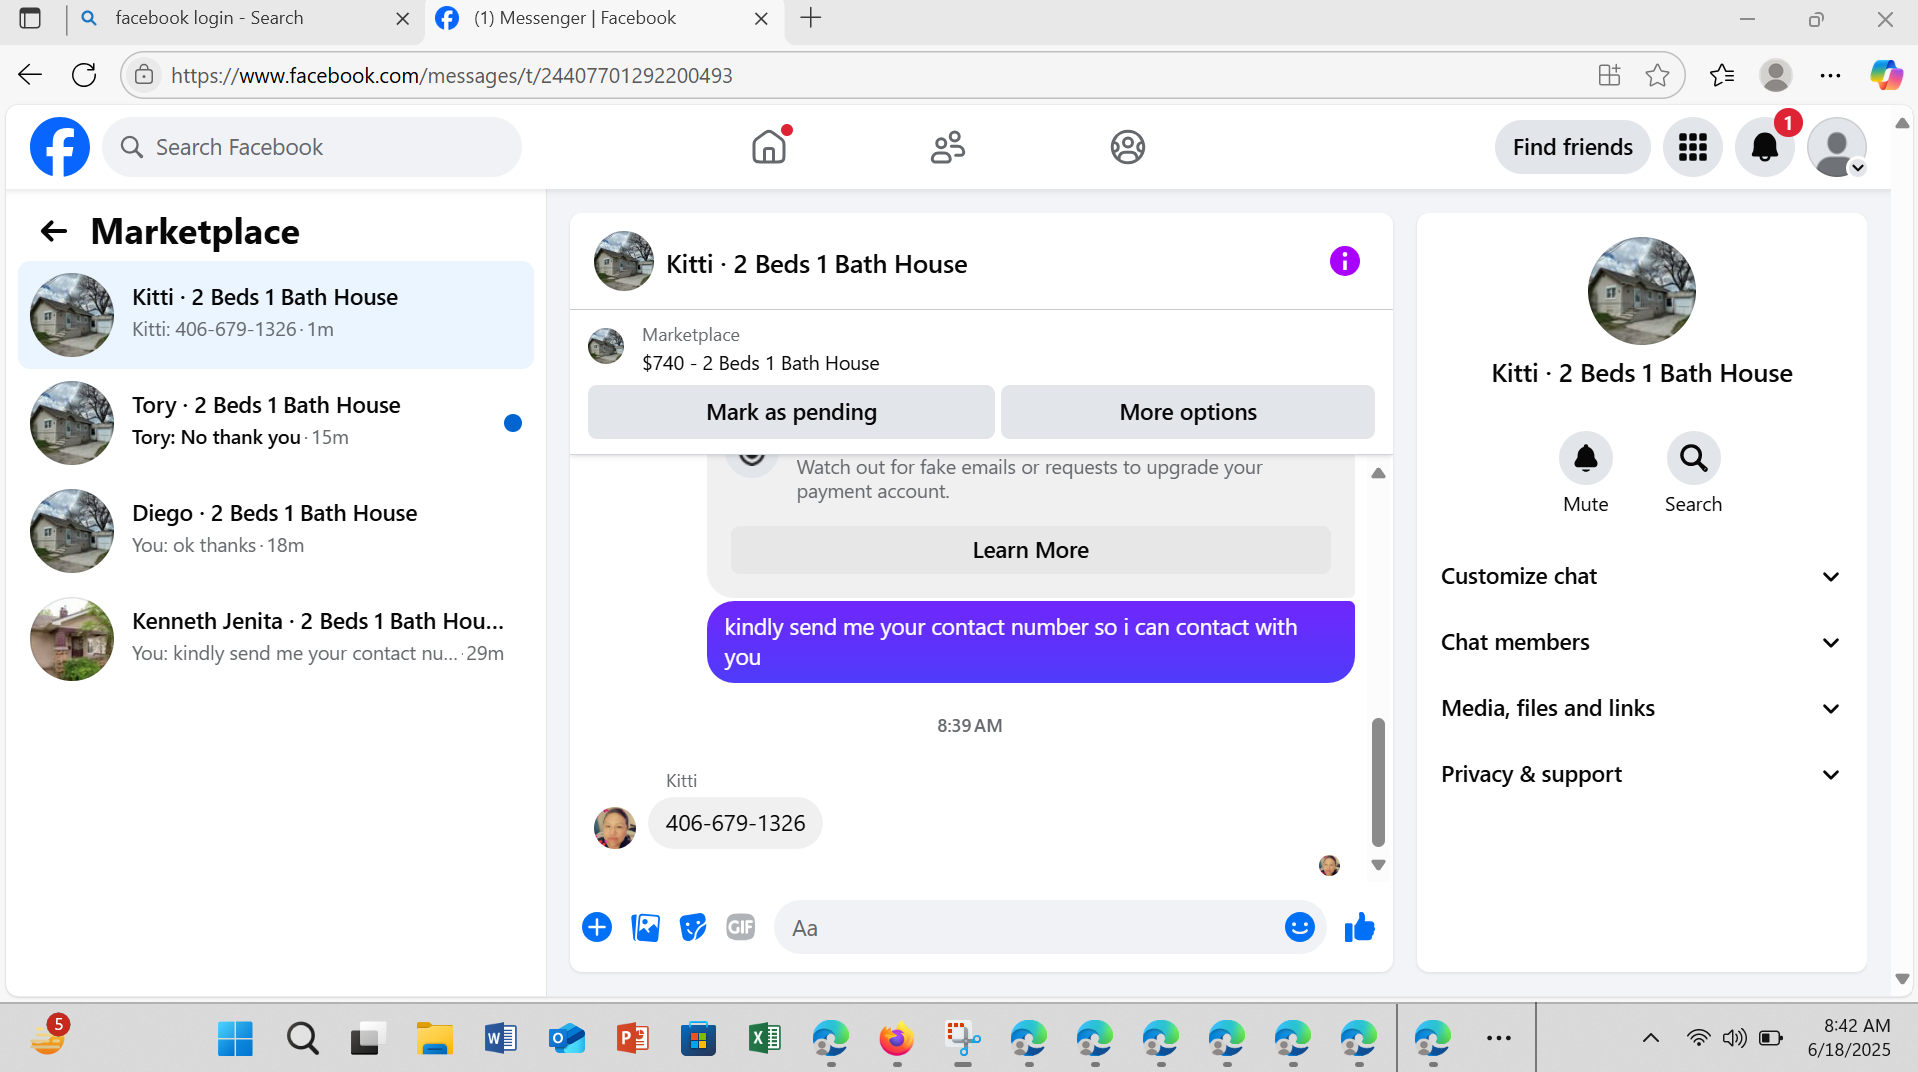Click the More options button
1918x1072 pixels.
(x=1188, y=412)
